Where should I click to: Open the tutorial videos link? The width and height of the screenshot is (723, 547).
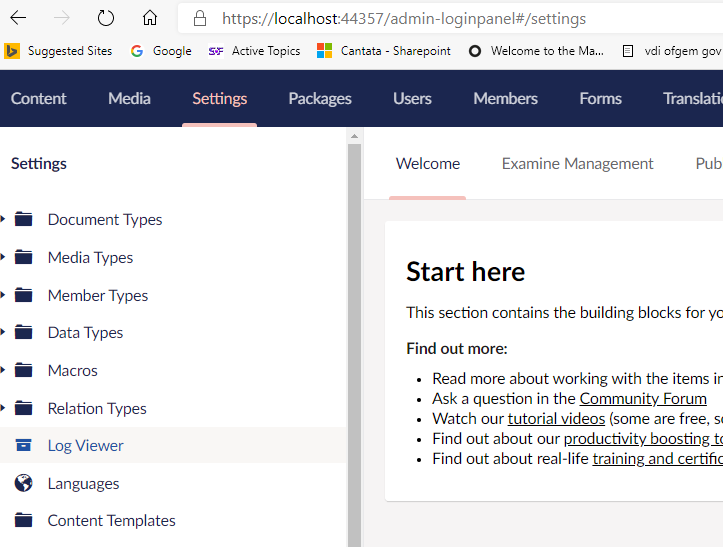tap(556, 418)
